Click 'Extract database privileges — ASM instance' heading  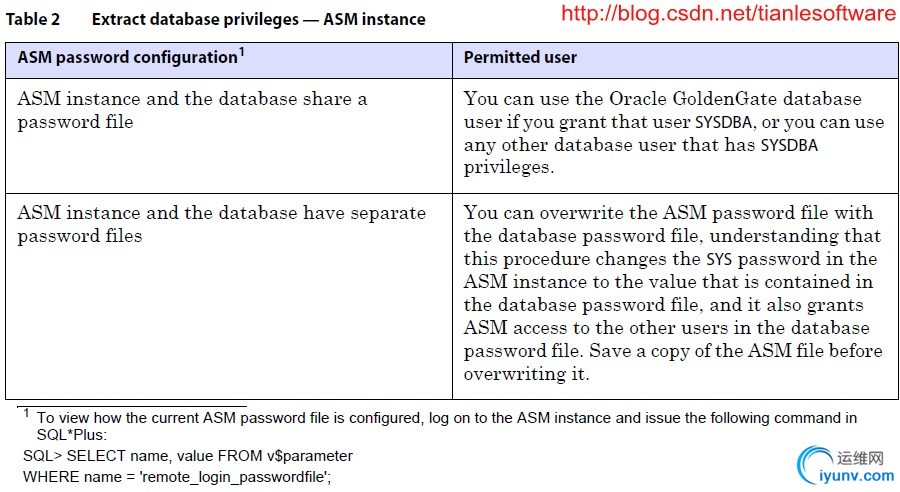(x=258, y=19)
